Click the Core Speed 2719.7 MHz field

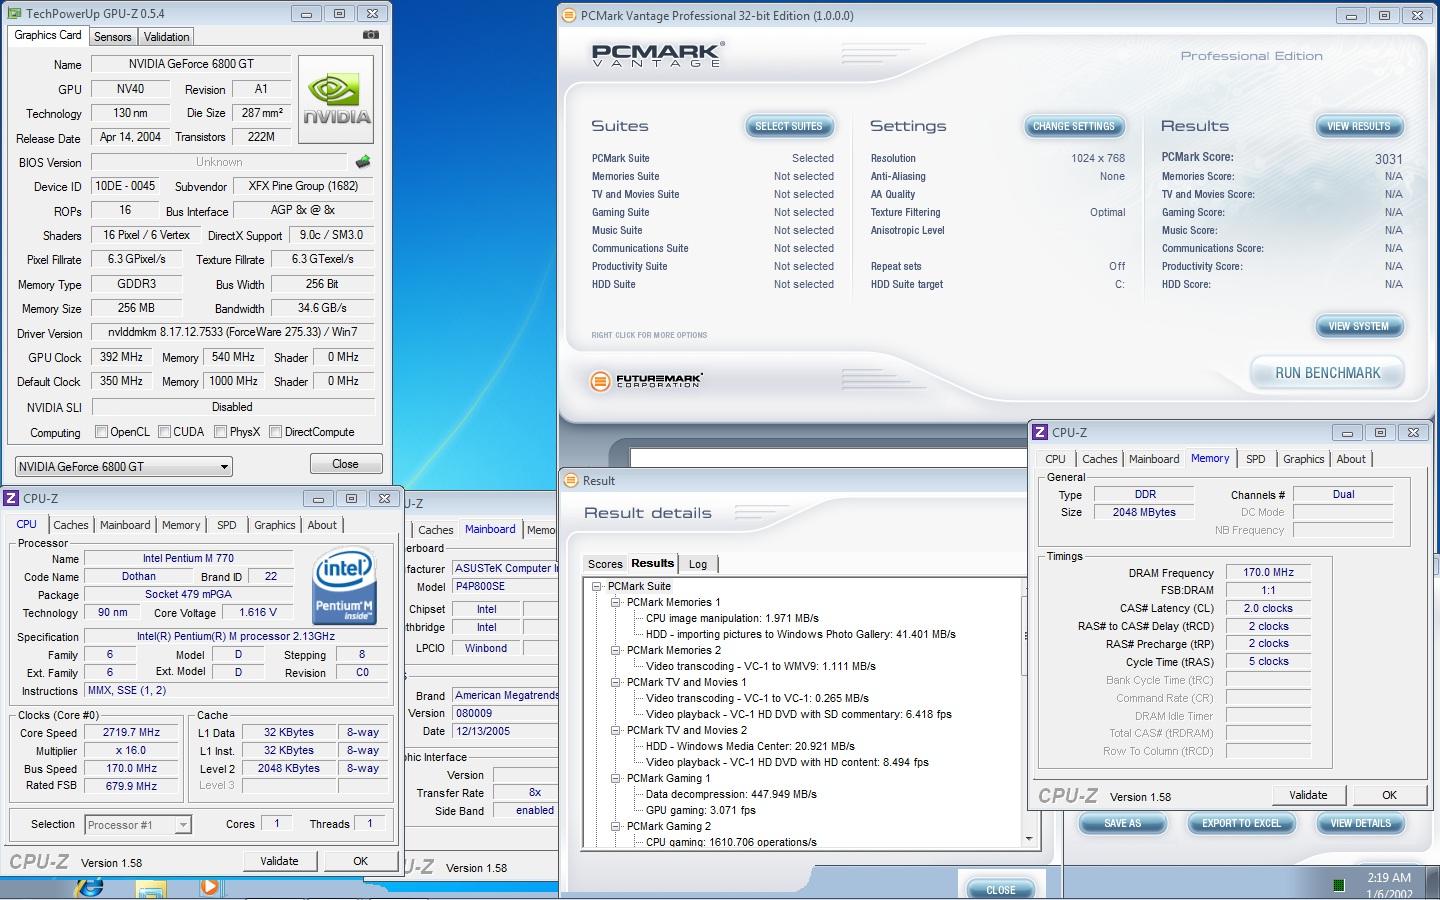[132, 733]
